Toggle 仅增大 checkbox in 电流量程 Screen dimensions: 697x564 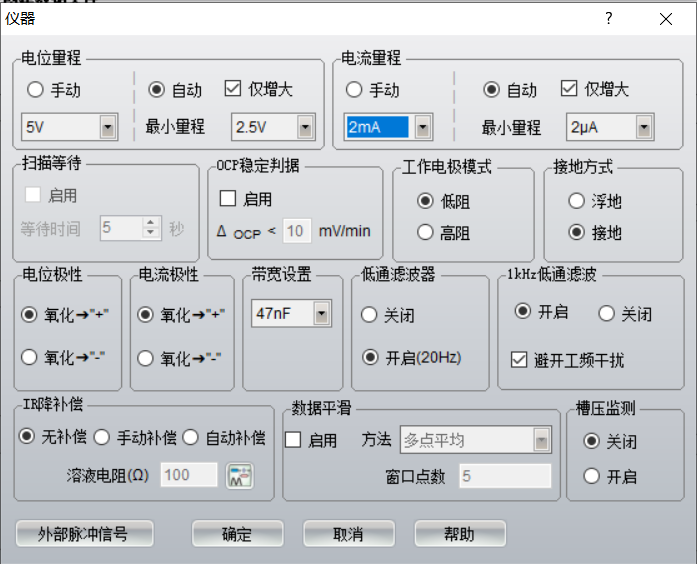pyautogui.click(x=569, y=88)
